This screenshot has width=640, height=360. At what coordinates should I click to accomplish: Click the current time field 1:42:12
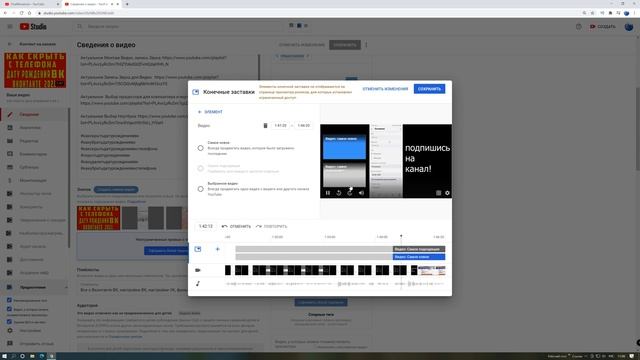(x=206, y=226)
